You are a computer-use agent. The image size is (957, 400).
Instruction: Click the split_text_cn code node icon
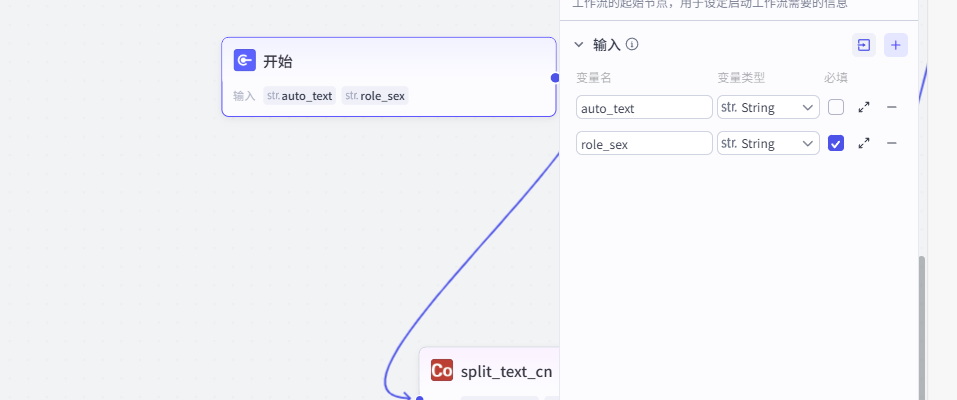tap(441, 371)
